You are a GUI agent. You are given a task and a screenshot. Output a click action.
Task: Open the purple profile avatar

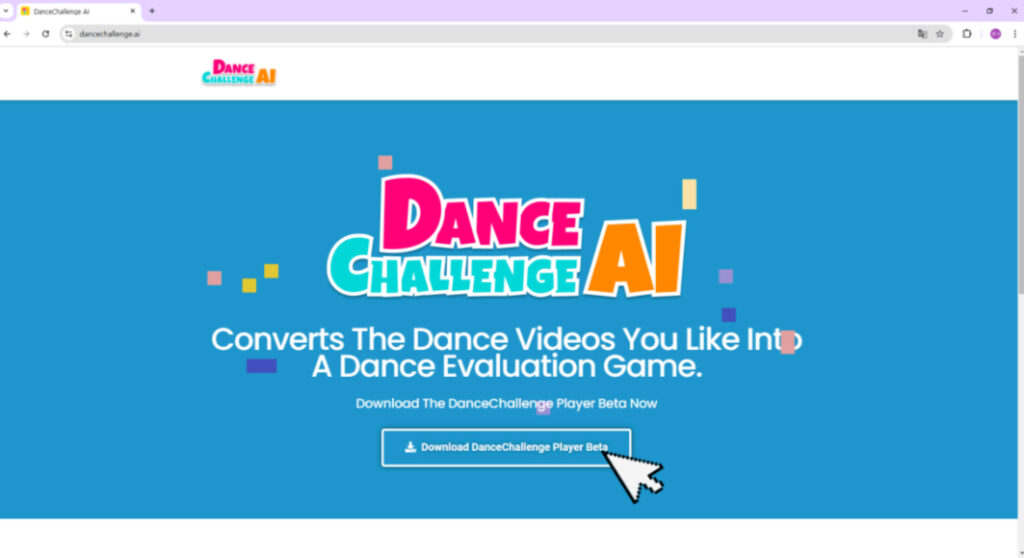point(995,34)
